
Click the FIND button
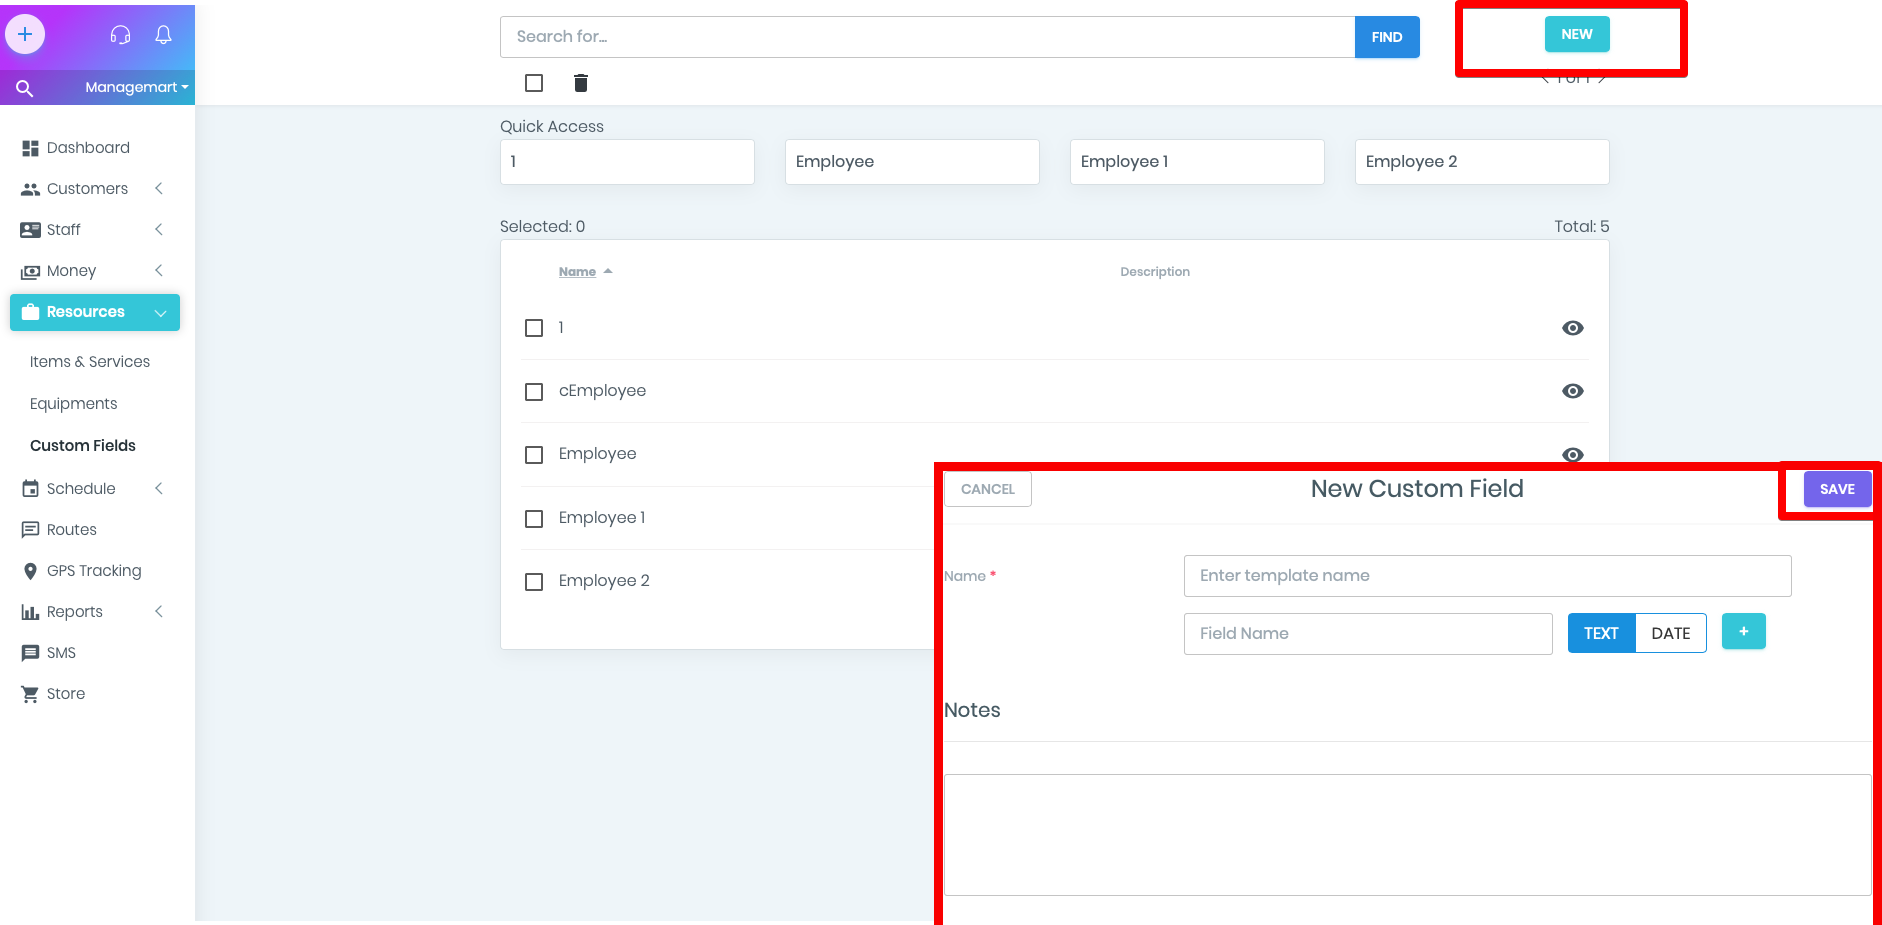tap(1387, 37)
